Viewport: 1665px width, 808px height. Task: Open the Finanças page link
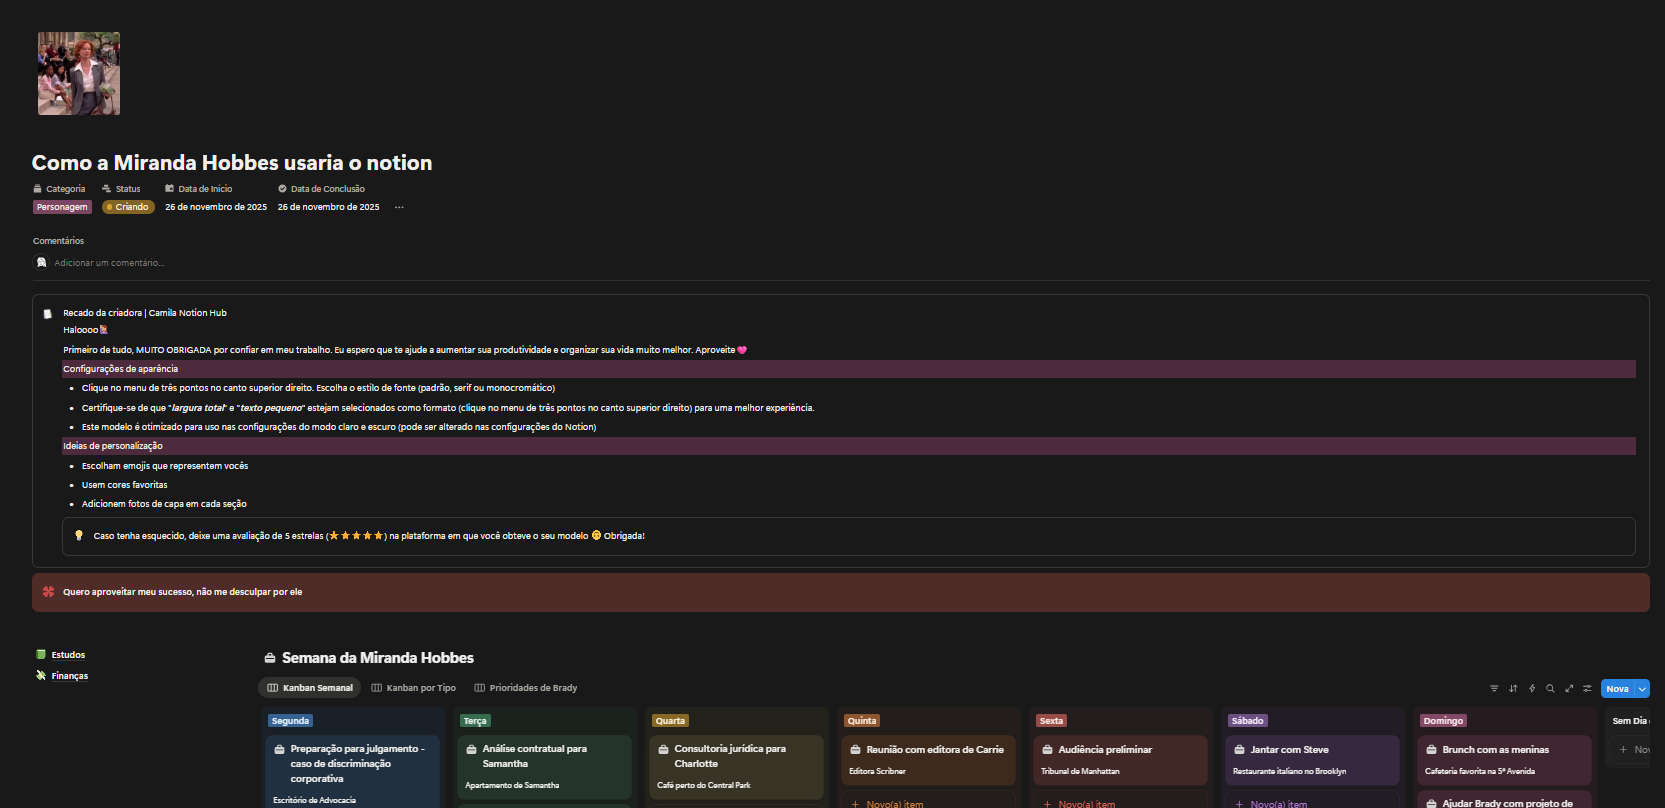tap(69, 676)
